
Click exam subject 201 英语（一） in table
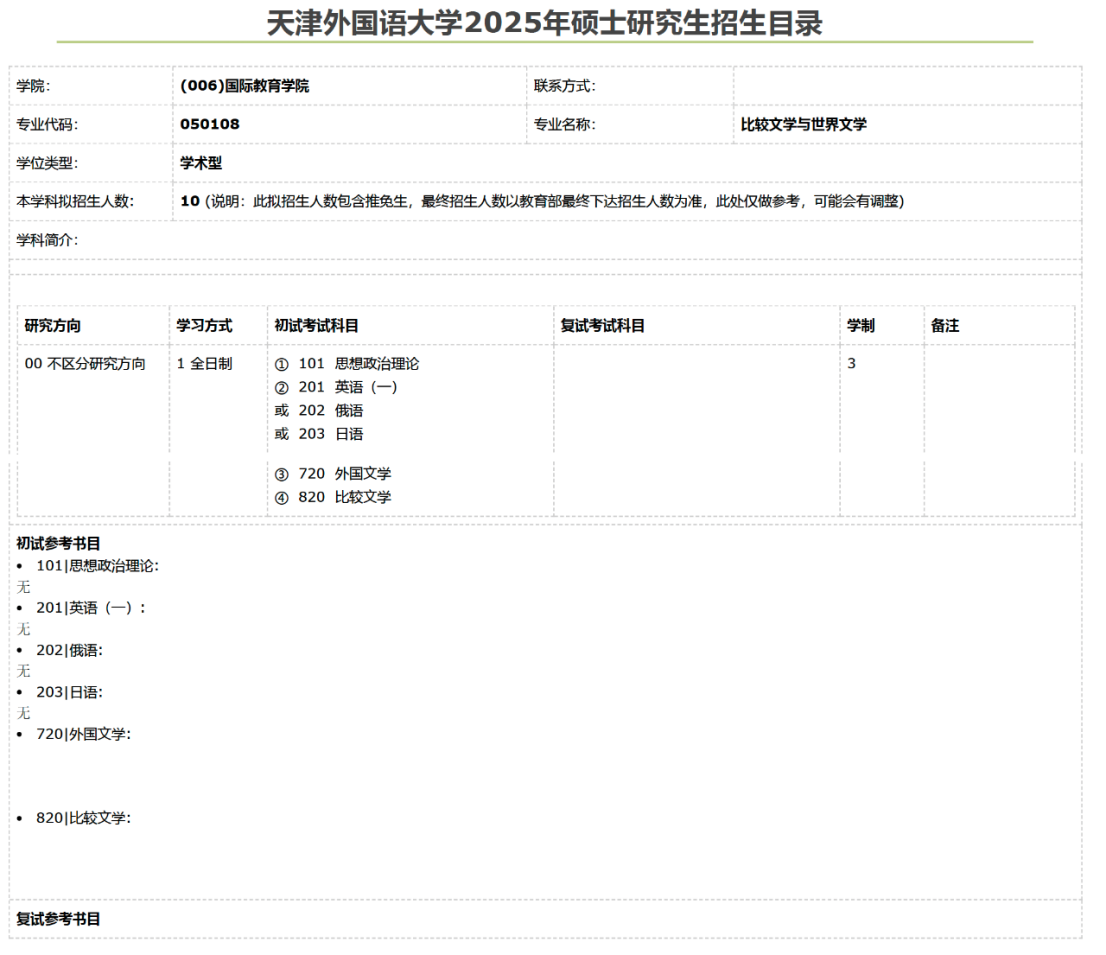pos(336,387)
